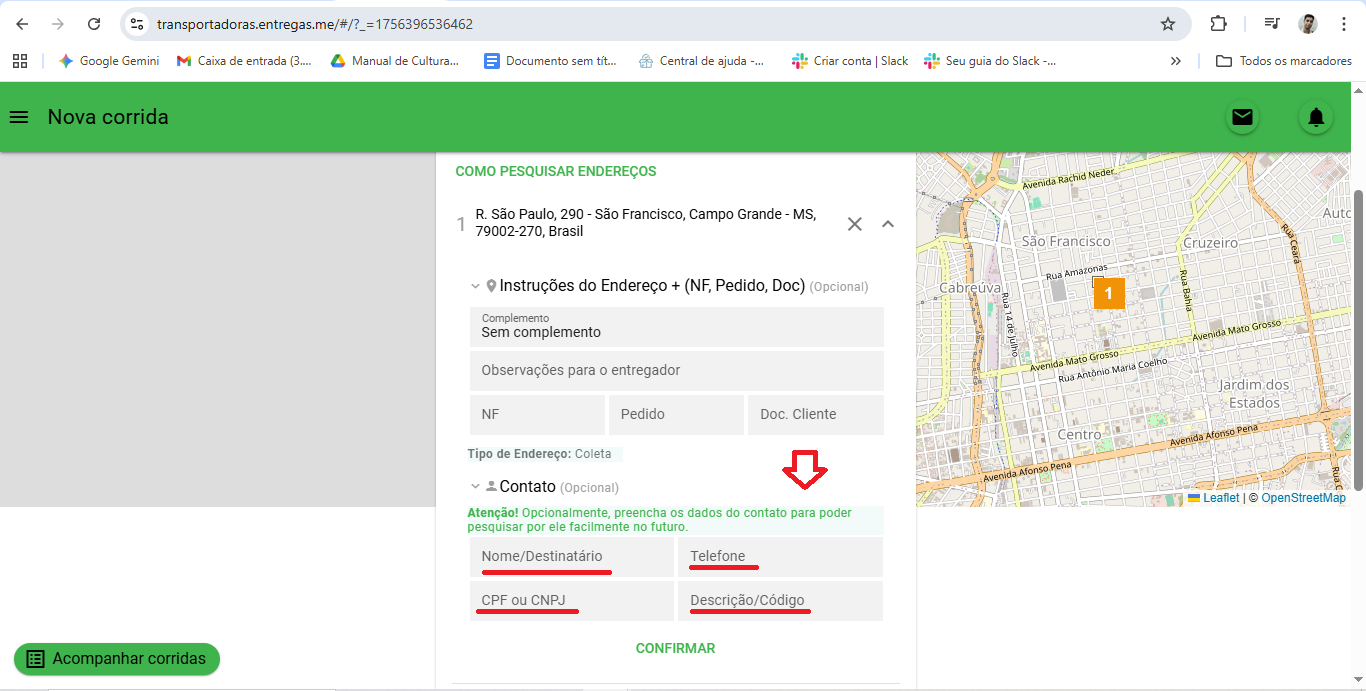Click the CONFIRMAR button
The height and width of the screenshot is (691, 1366).
tap(676, 648)
